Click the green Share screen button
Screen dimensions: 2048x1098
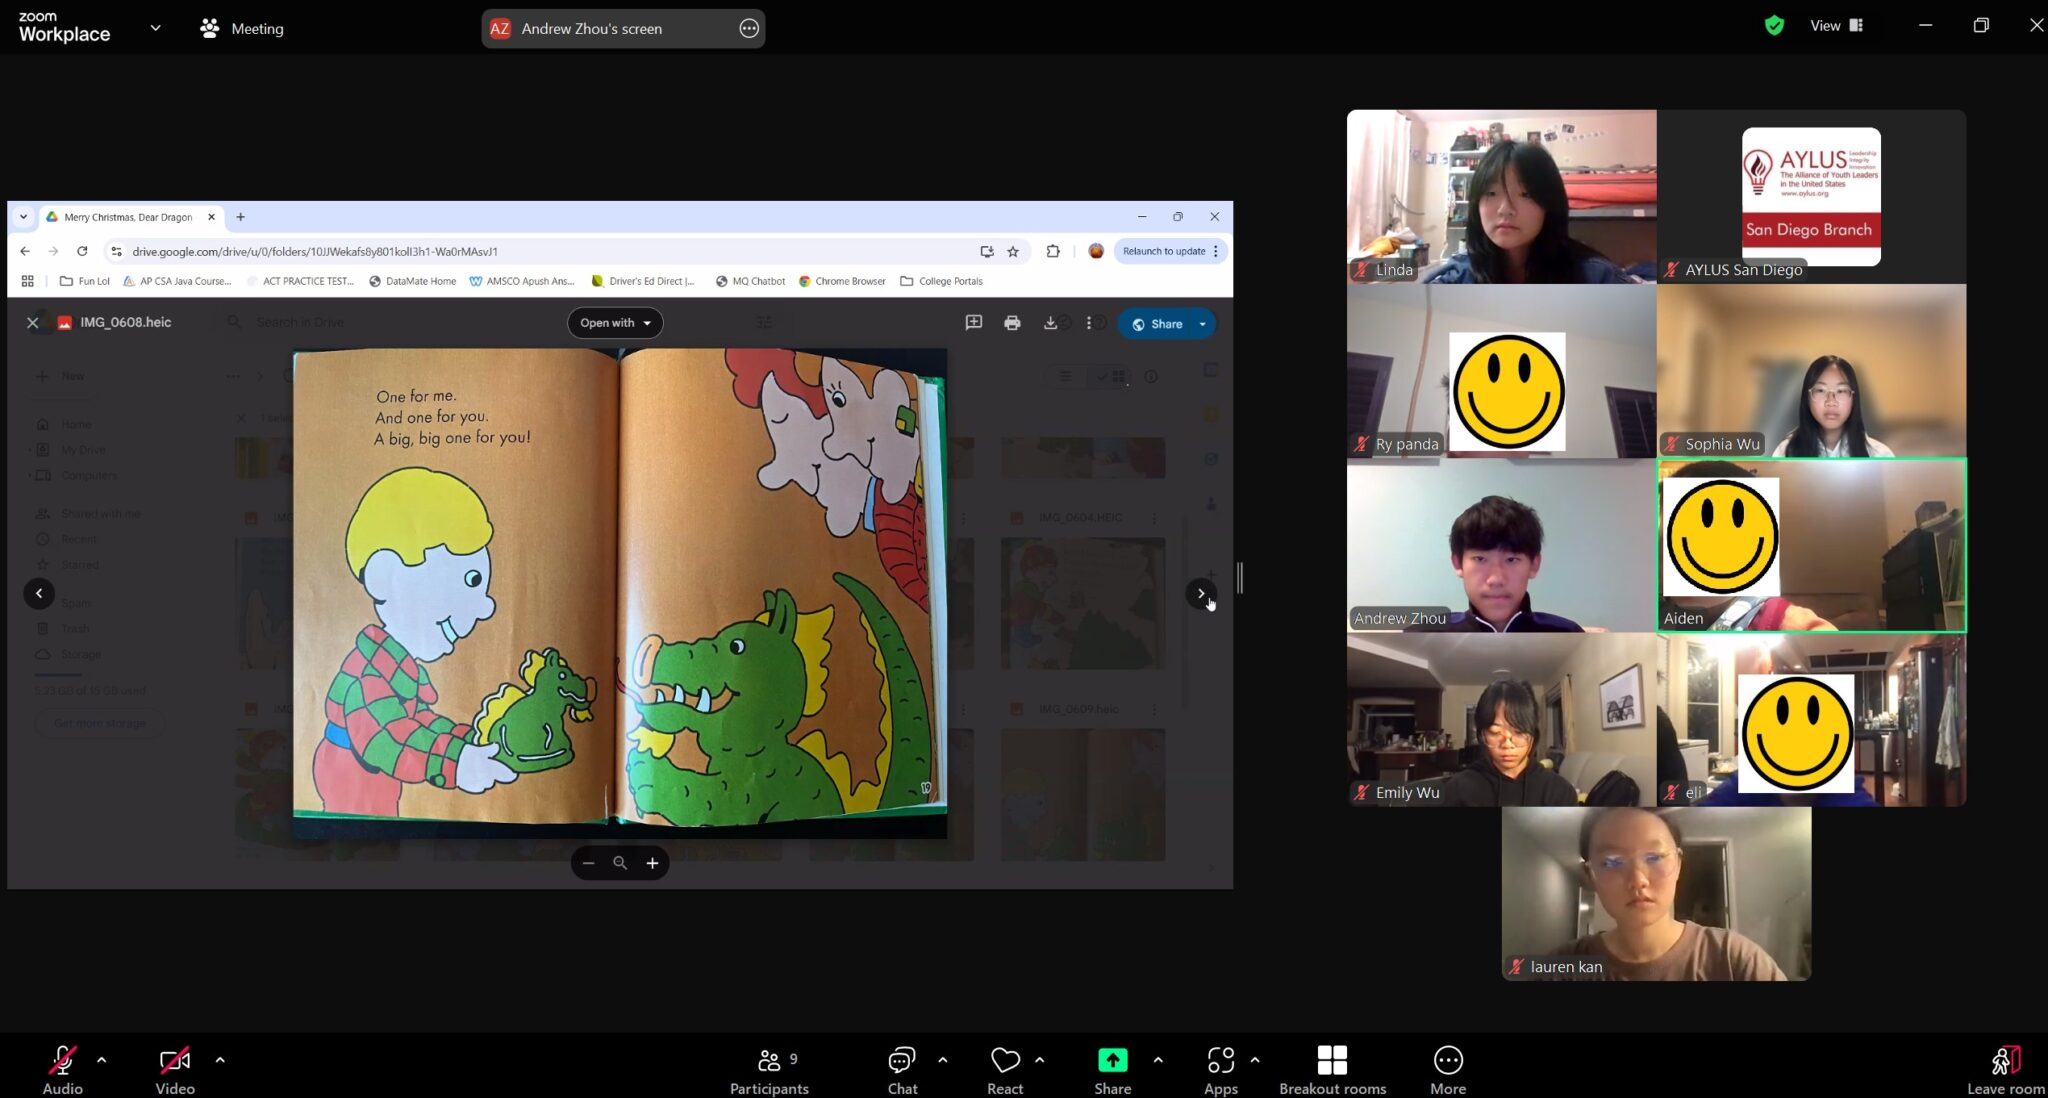1112,1068
